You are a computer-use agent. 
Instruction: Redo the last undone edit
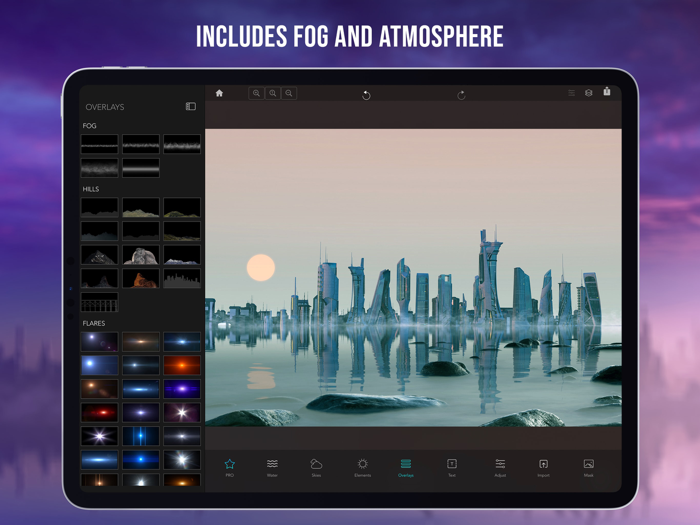(x=461, y=95)
